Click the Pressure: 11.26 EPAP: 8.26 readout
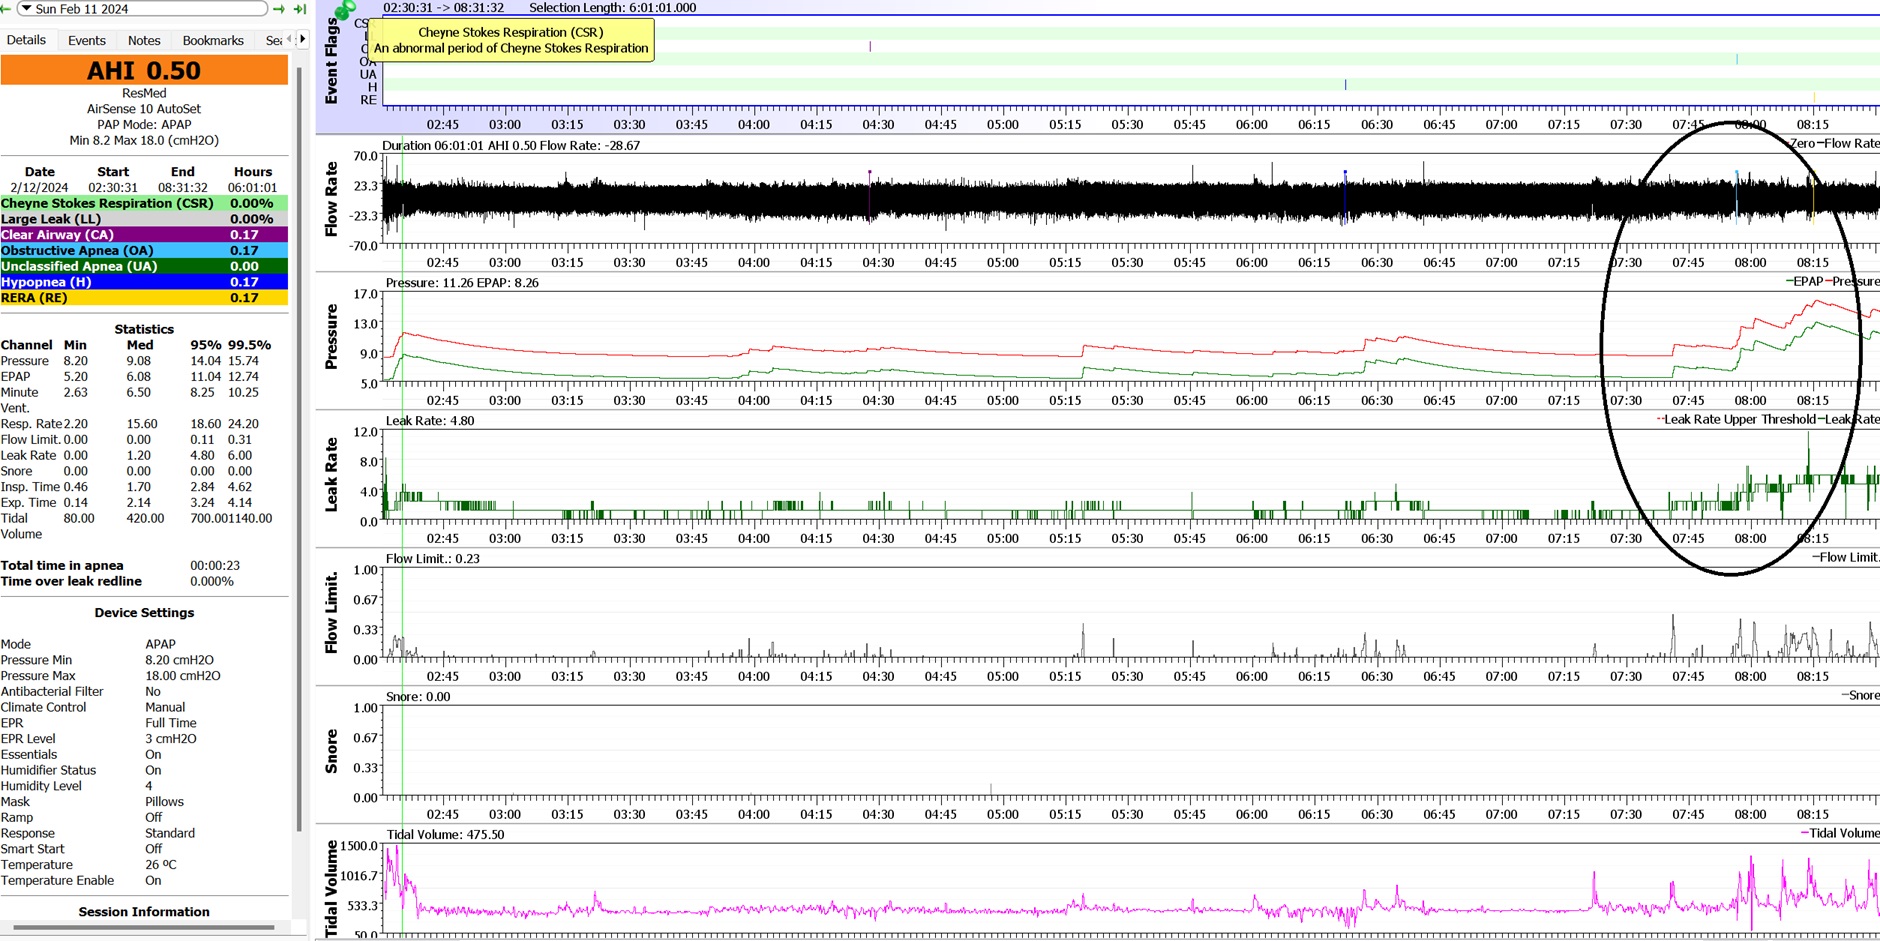The image size is (1880, 941). click(x=462, y=283)
